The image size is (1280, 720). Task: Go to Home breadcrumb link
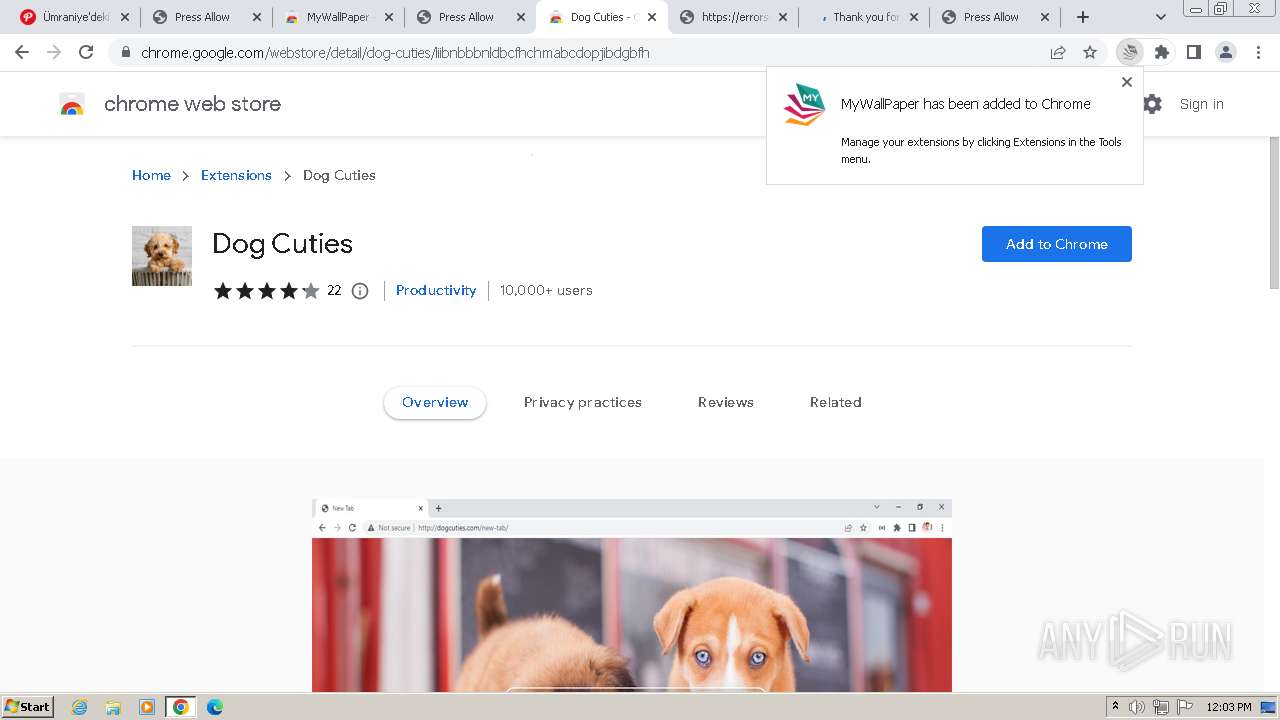[x=151, y=175]
